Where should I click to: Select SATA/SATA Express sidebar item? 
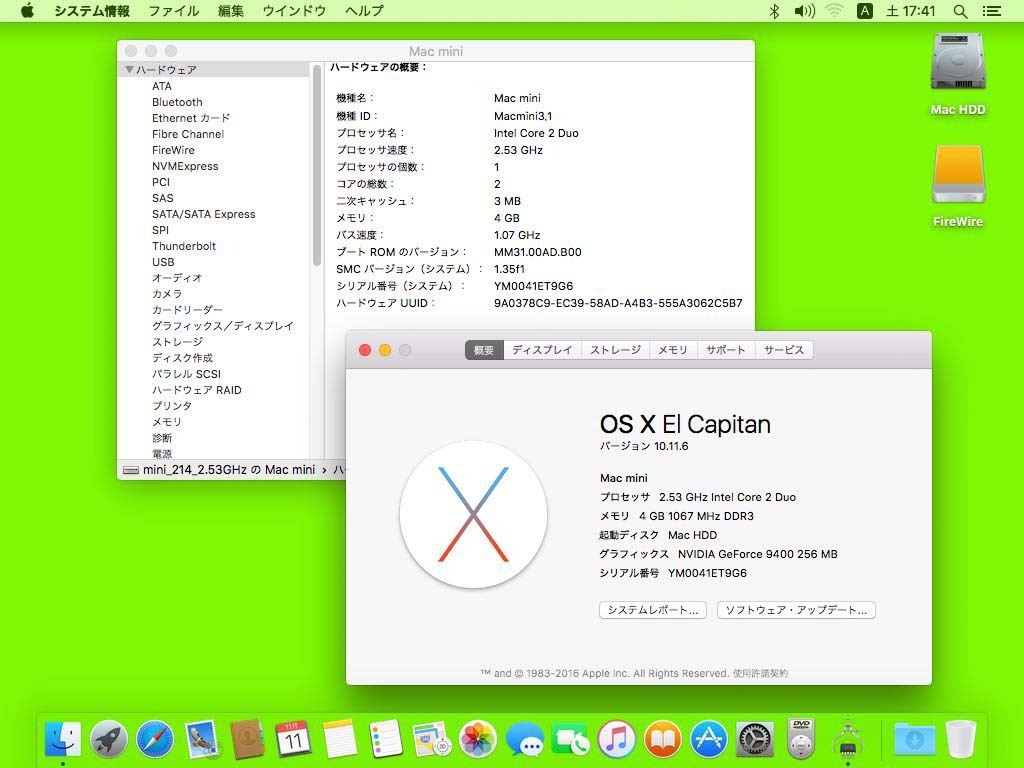(x=203, y=214)
